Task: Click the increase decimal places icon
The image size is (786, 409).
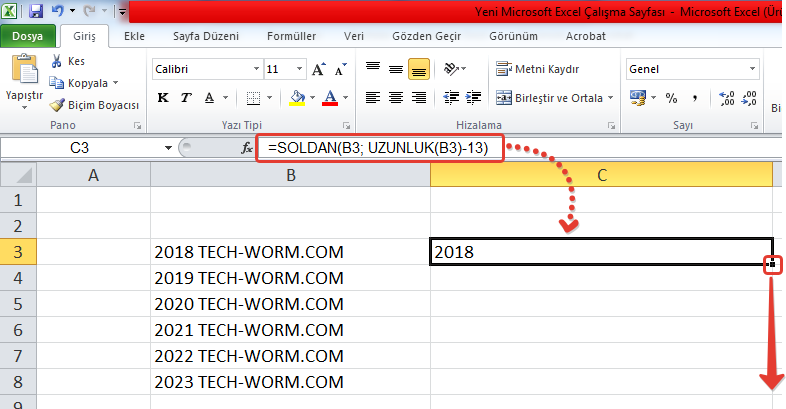Action: (x=726, y=98)
